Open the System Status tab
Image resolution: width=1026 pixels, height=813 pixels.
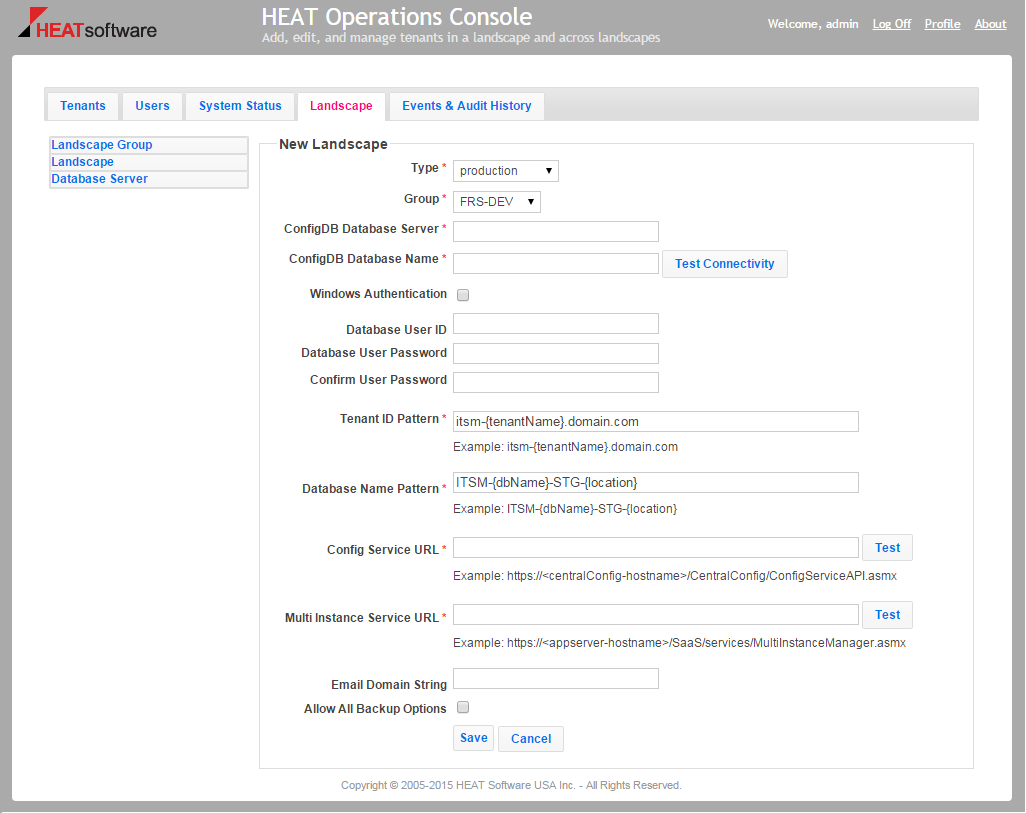[239, 105]
